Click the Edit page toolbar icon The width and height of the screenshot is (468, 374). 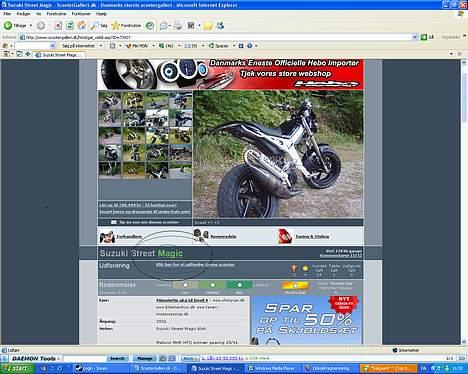point(191,25)
